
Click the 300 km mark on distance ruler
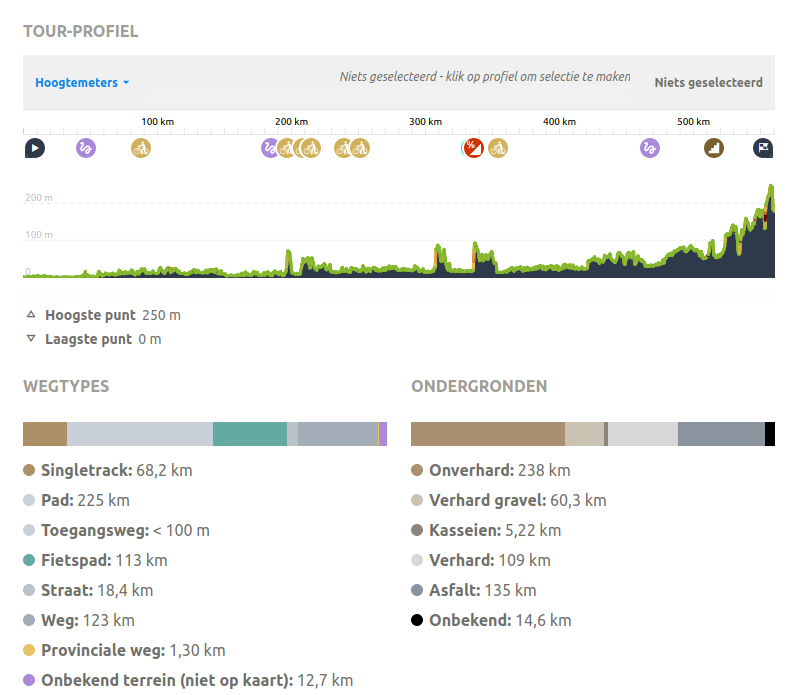[425, 122]
